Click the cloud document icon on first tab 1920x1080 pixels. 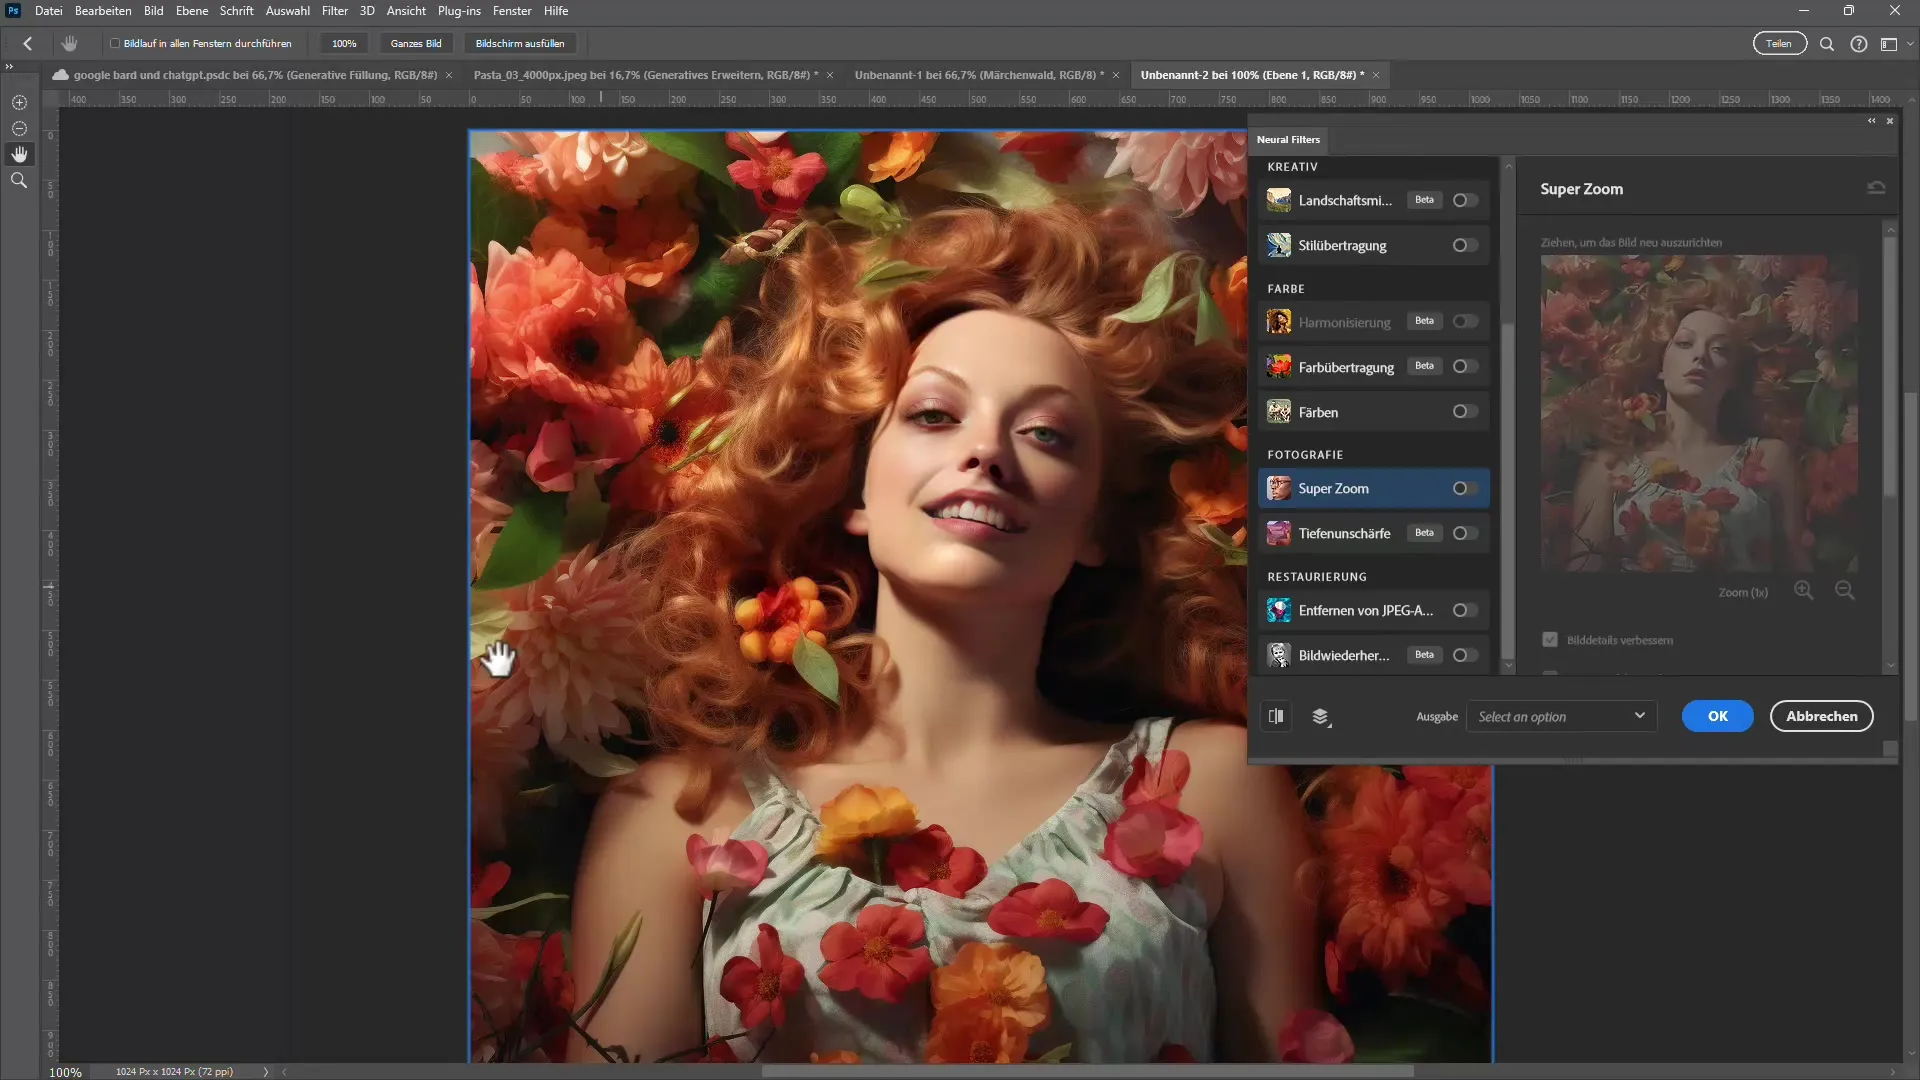[x=61, y=75]
